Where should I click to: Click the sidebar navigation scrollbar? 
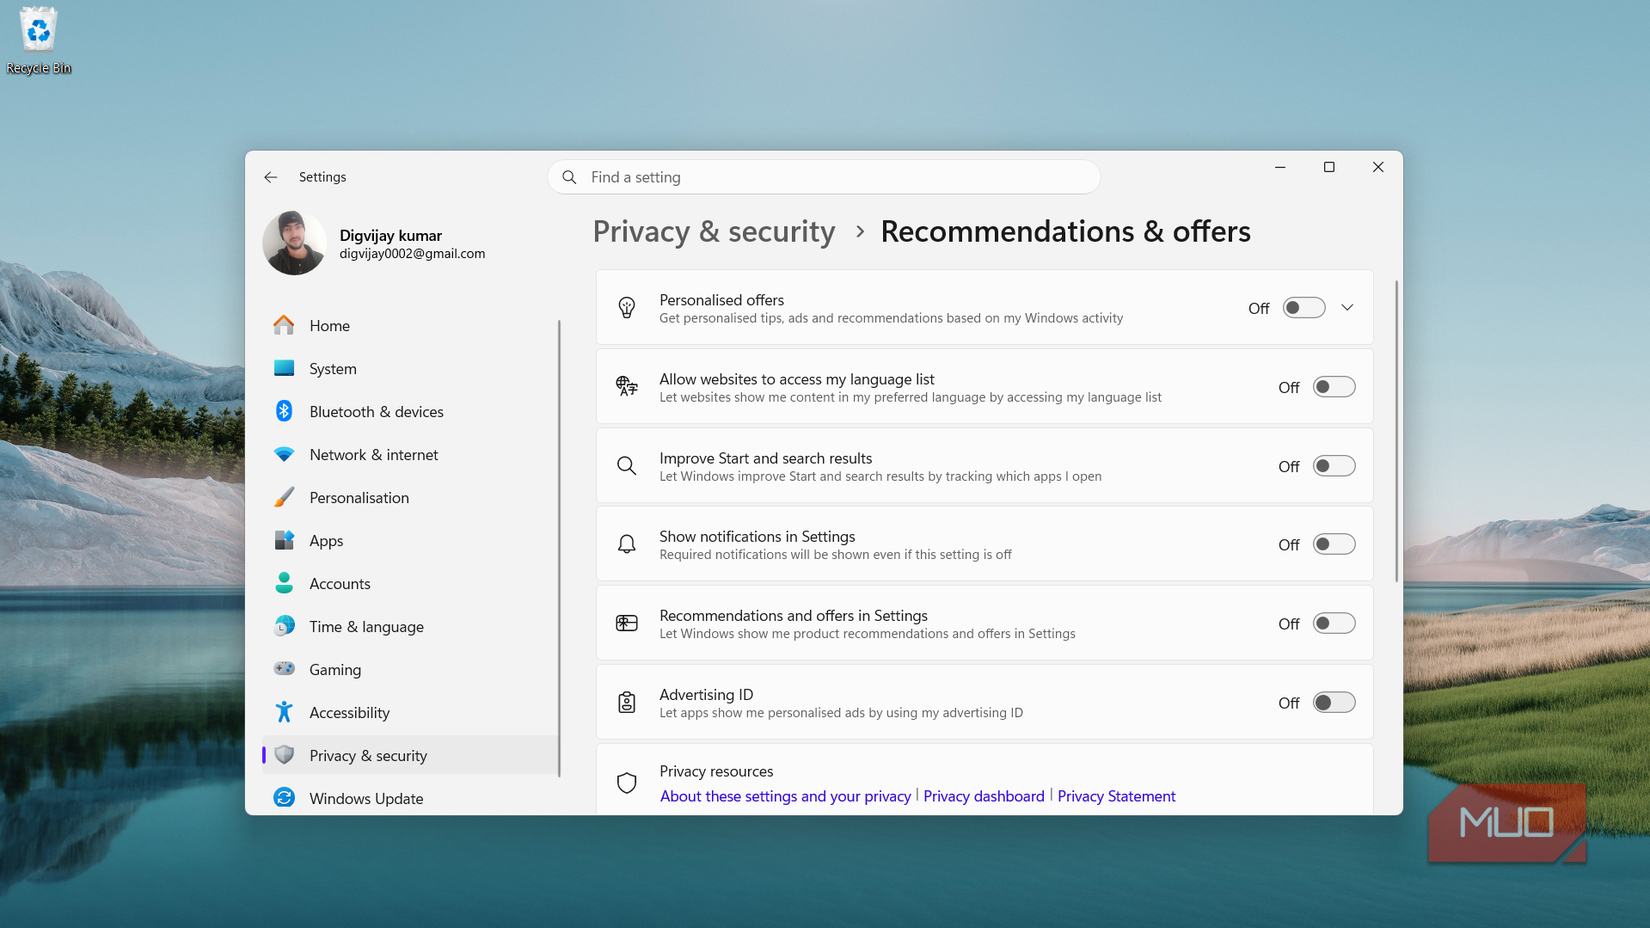pyautogui.click(x=559, y=548)
